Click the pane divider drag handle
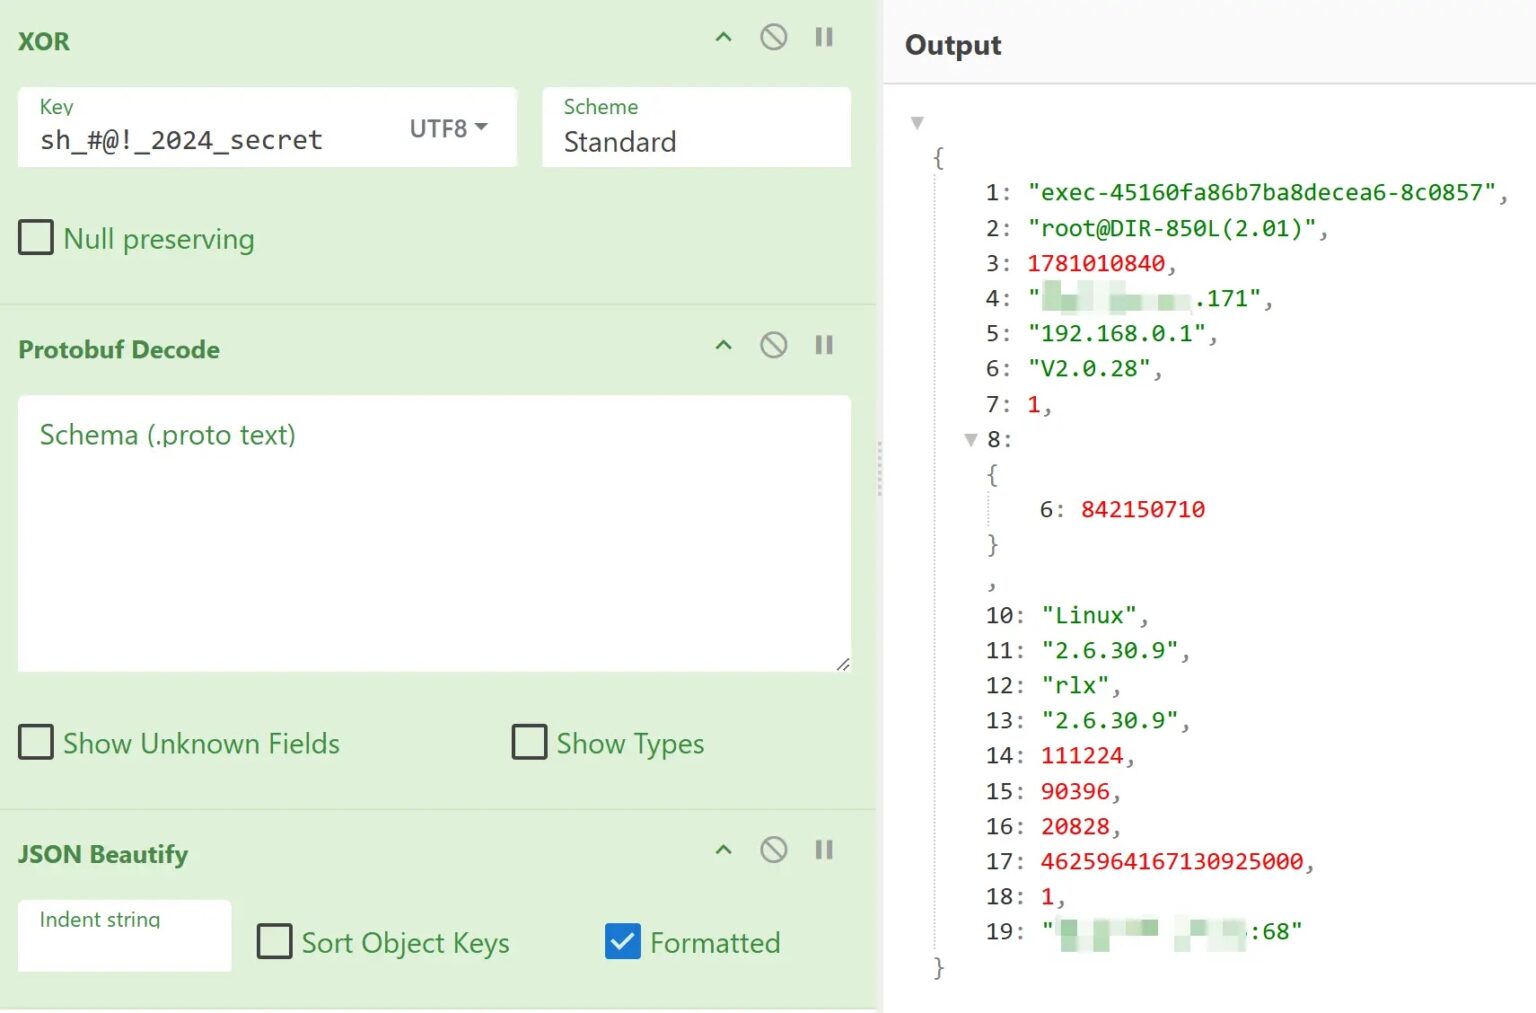 pyautogui.click(x=879, y=469)
